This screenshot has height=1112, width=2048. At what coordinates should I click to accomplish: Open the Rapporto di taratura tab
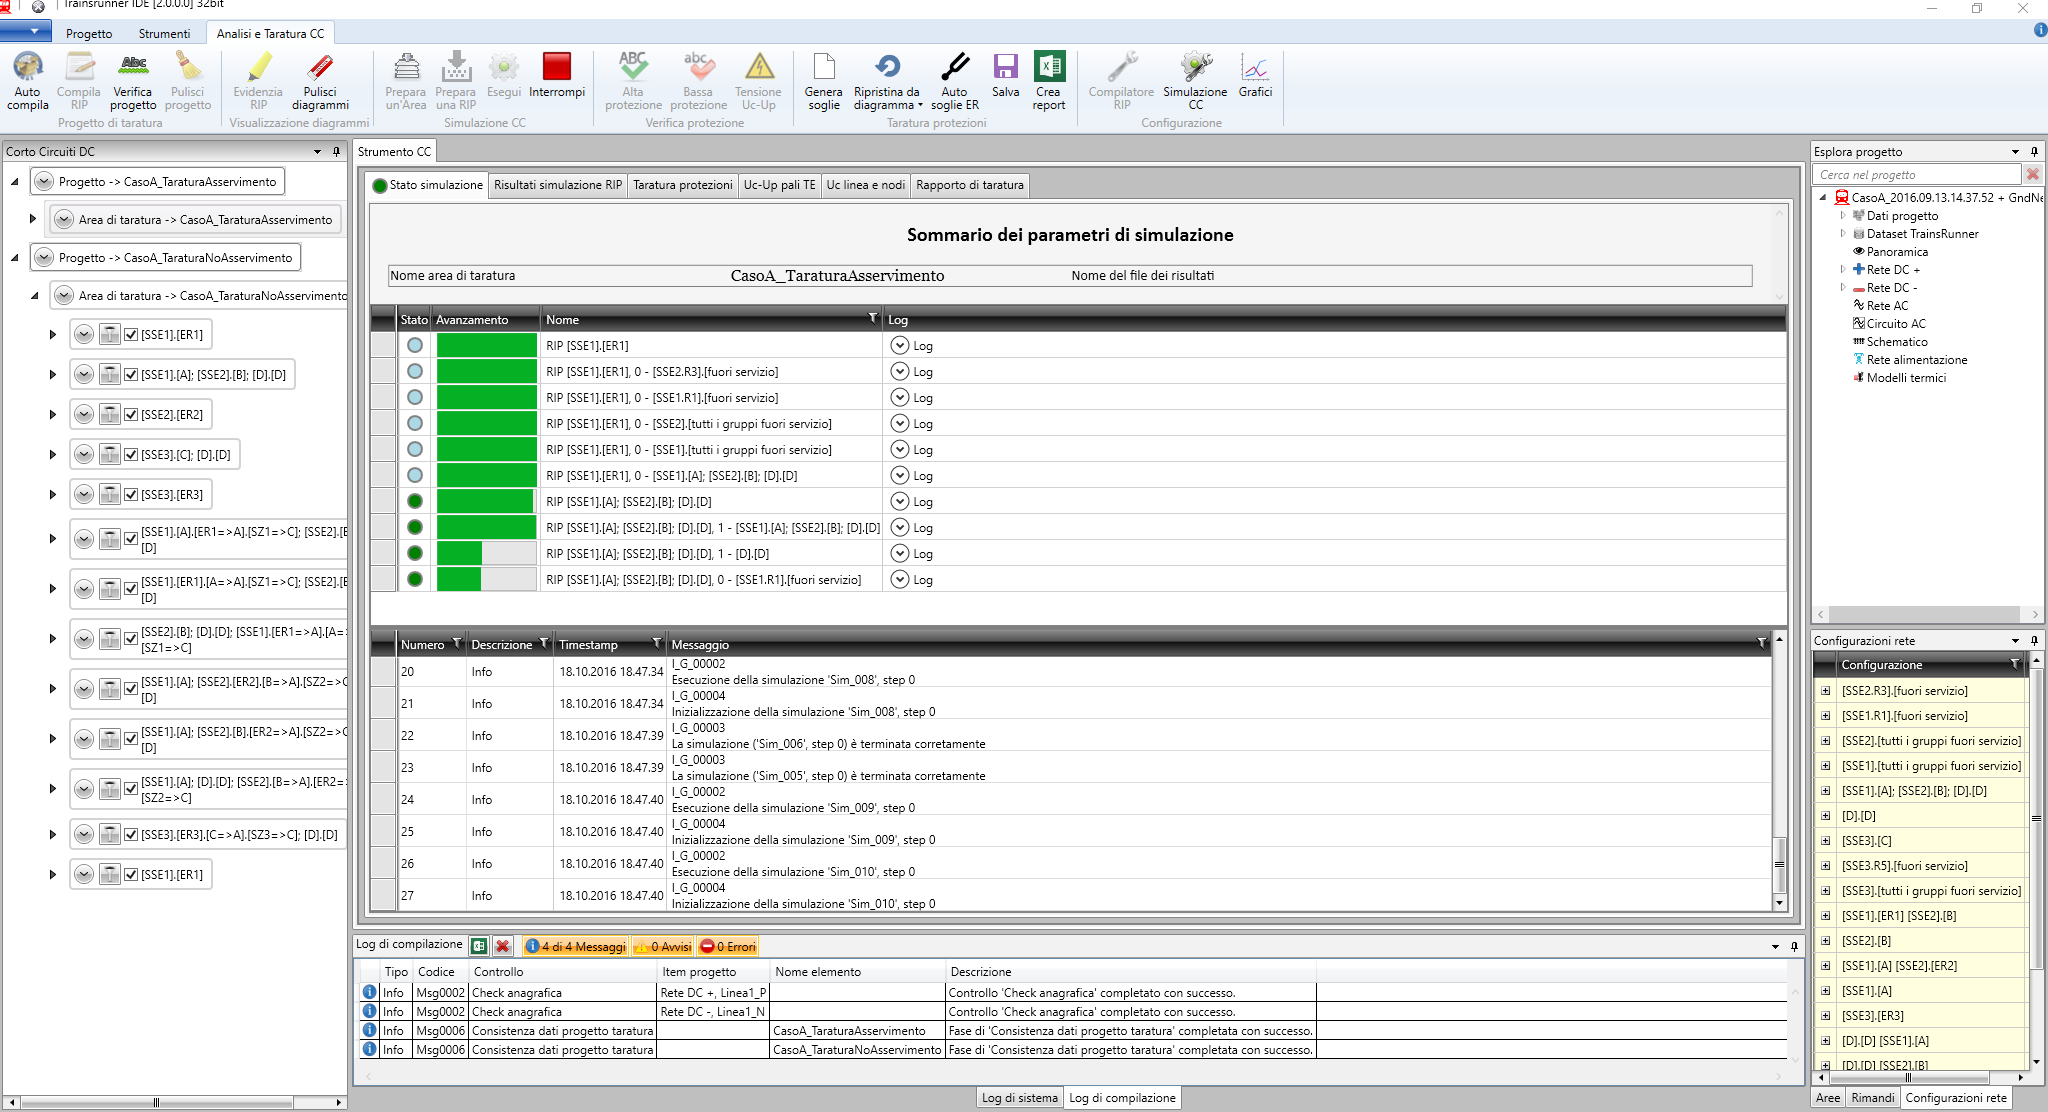point(970,185)
